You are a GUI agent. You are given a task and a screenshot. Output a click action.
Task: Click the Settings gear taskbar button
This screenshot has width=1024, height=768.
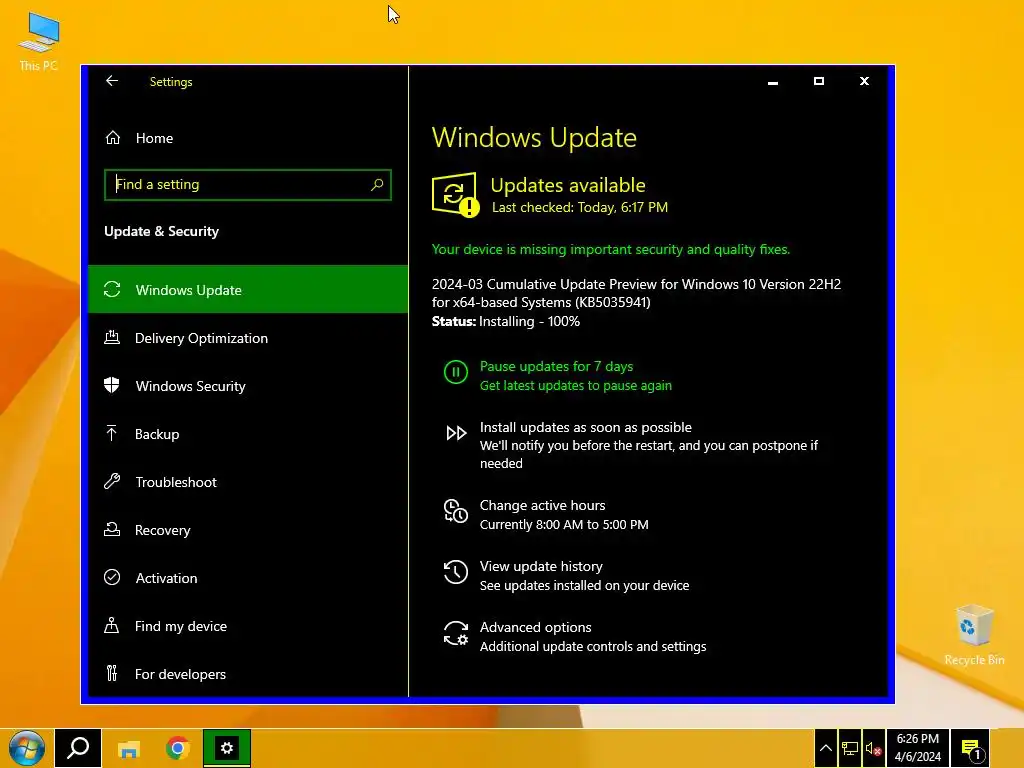[x=227, y=748]
